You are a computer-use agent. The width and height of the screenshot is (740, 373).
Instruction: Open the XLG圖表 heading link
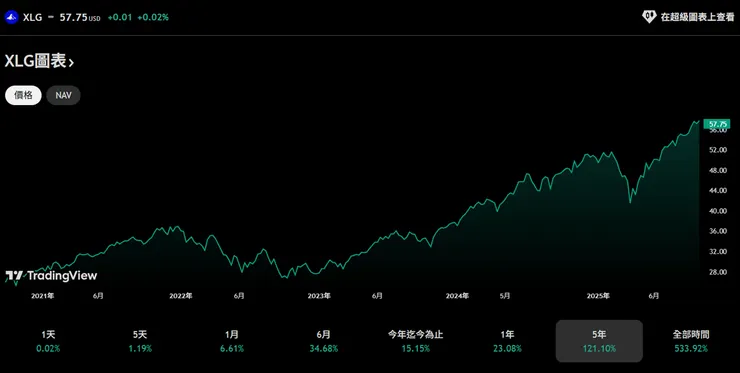tap(40, 61)
